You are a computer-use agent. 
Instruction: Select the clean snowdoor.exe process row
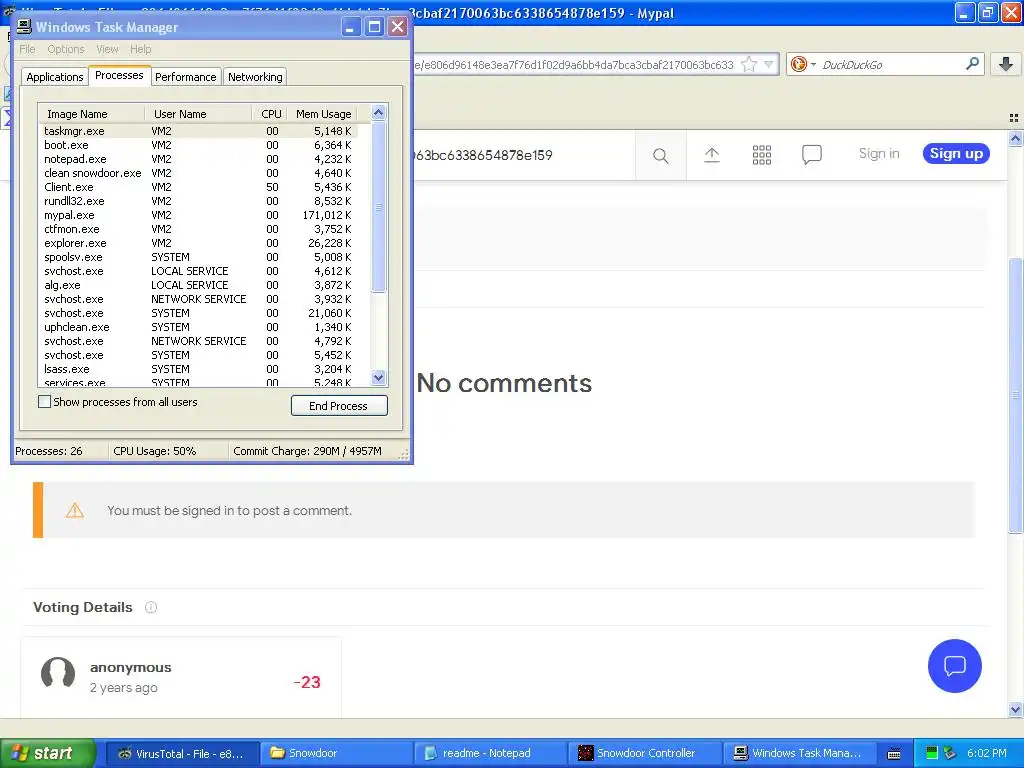click(199, 173)
